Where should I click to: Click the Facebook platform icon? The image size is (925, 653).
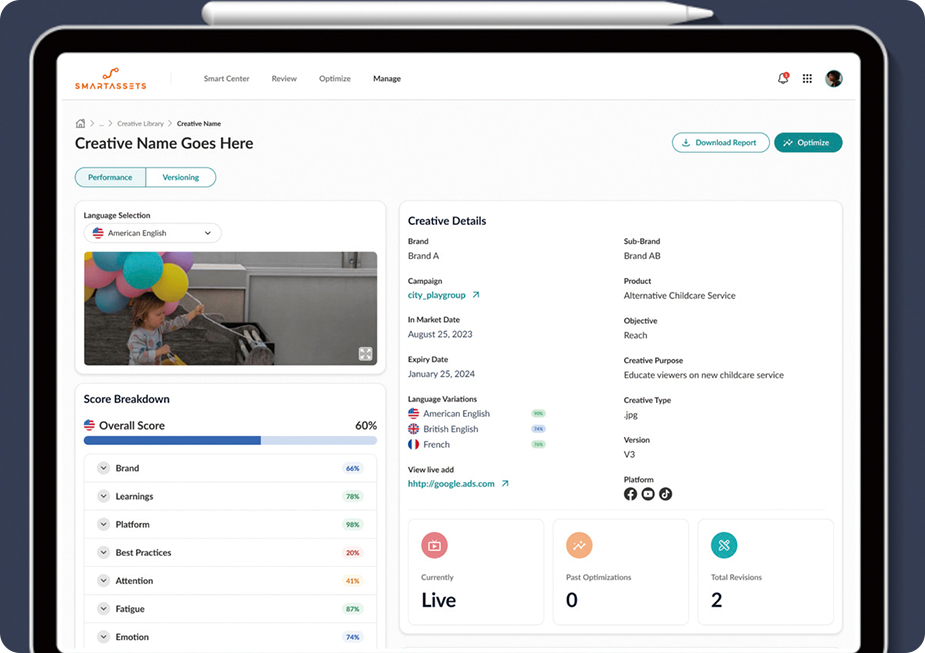point(630,494)
